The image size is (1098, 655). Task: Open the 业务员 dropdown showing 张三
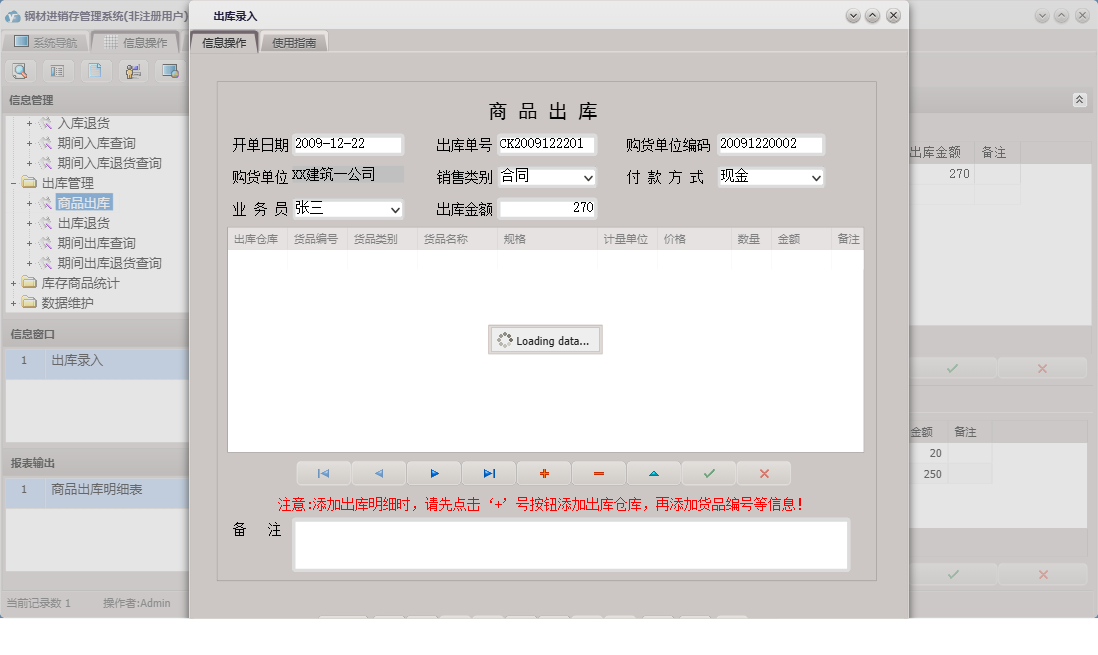tap(396, 209)
